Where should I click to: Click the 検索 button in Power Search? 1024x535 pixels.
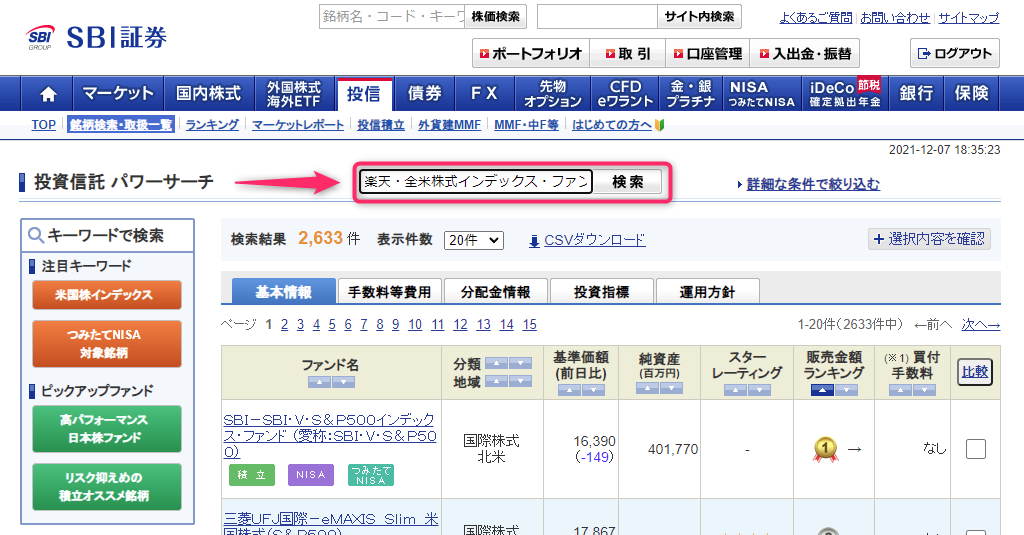click(628, 182)
